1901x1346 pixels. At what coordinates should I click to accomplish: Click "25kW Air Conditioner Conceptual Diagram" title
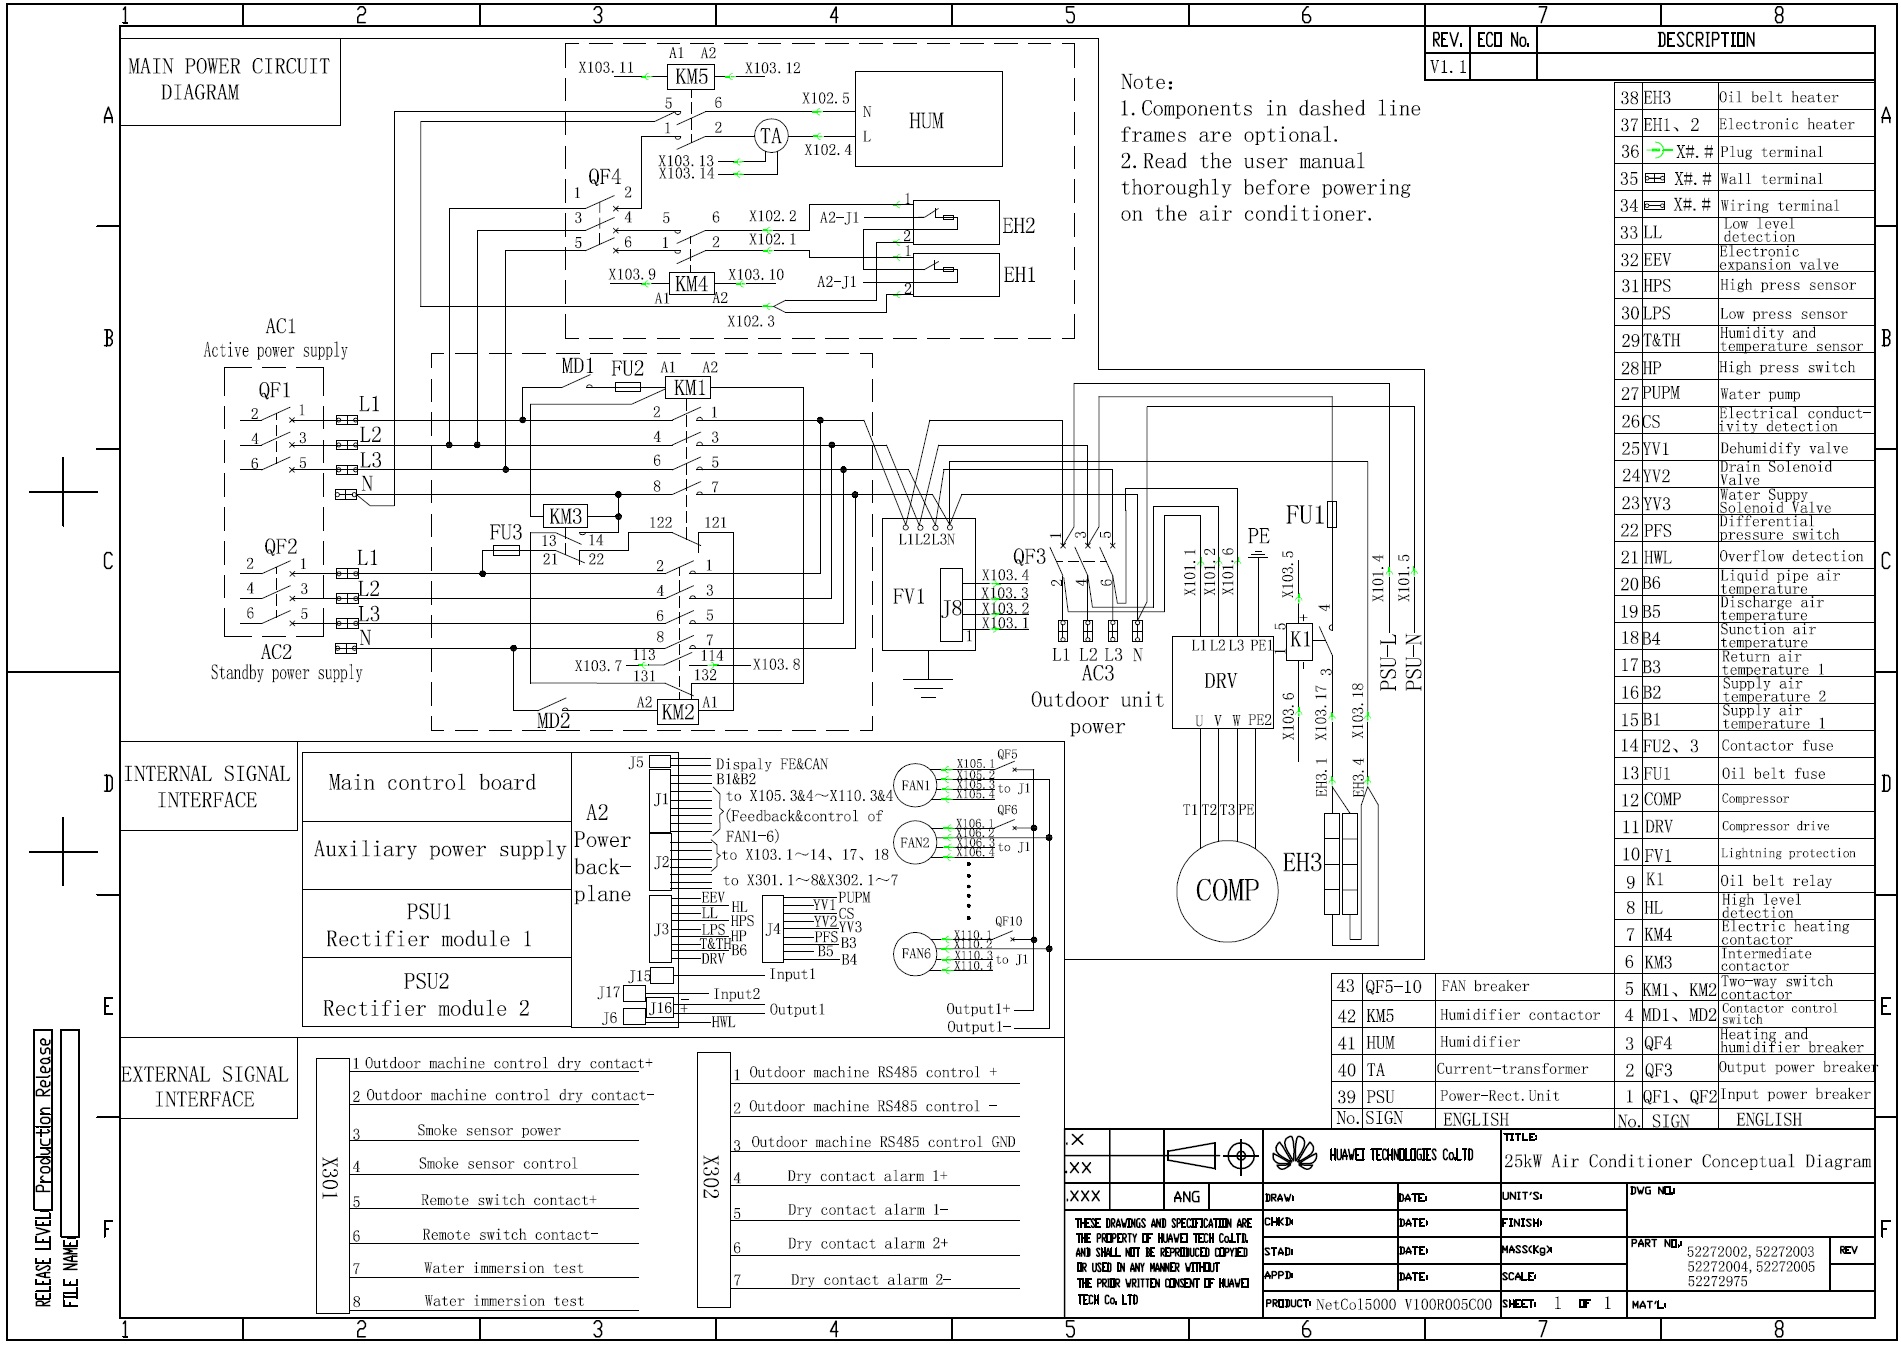point(1687,1161)
